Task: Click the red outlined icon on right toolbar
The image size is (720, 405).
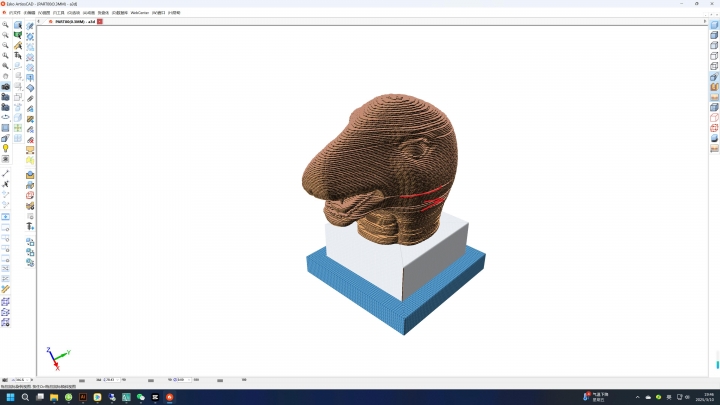Action: point(714,117)
